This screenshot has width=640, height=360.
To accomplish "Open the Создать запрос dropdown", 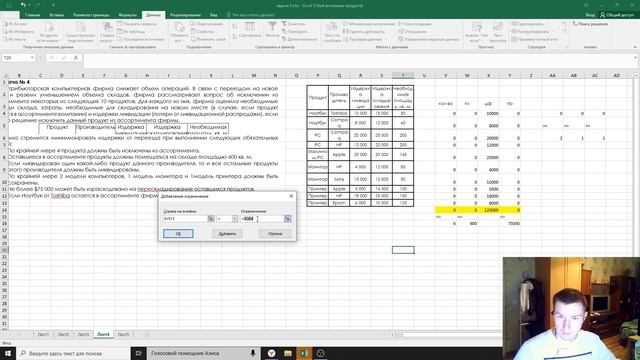I will [107, 32].
